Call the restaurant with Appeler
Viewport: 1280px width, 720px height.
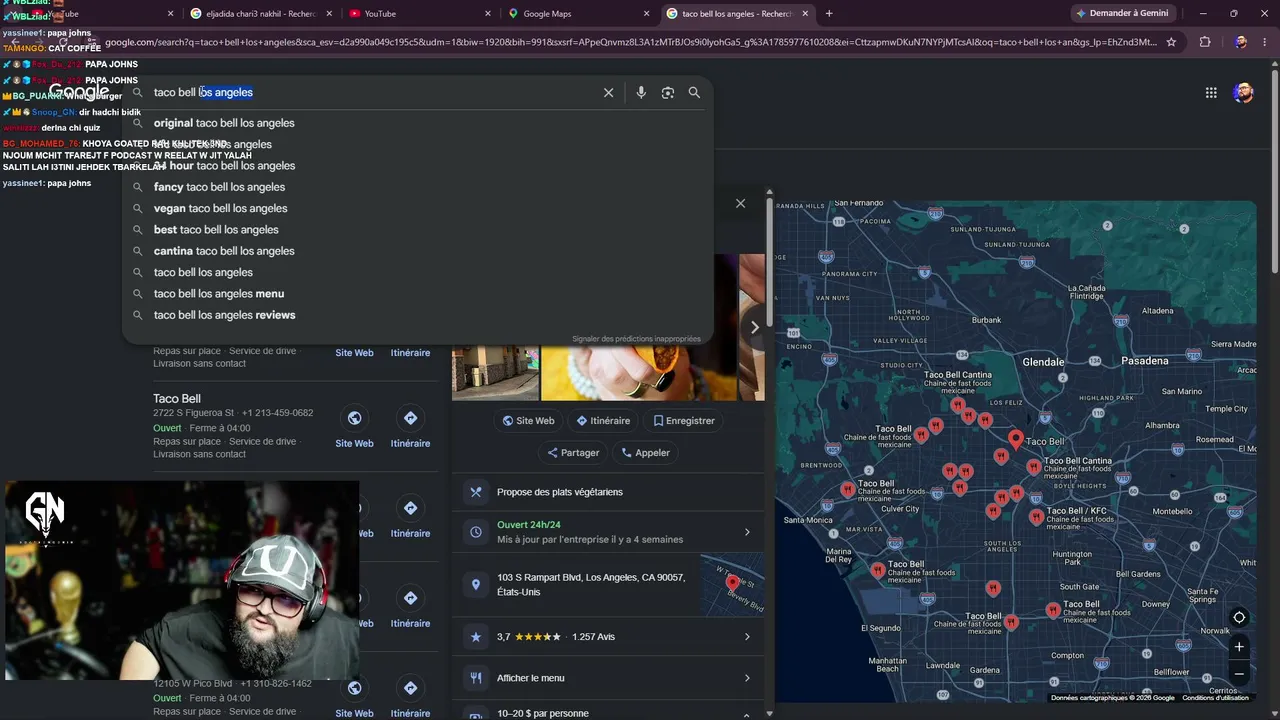(x=645, y=453)
